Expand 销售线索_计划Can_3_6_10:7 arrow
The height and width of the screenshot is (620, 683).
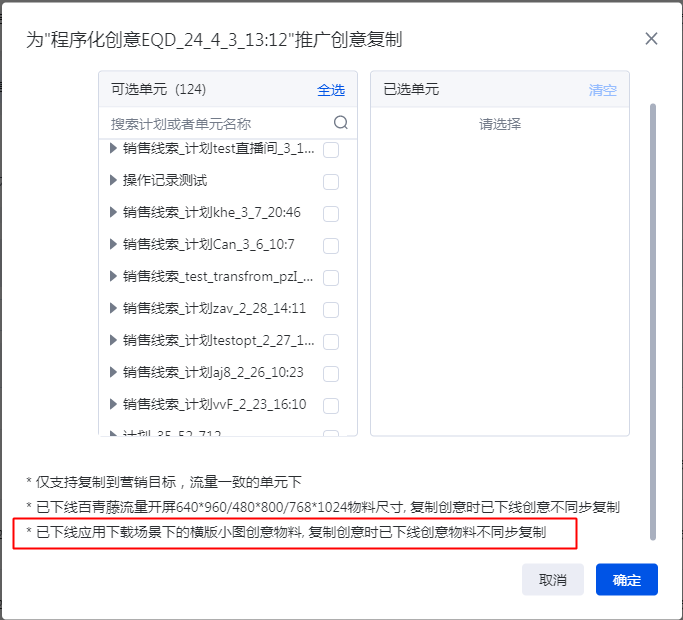(113, 244)
